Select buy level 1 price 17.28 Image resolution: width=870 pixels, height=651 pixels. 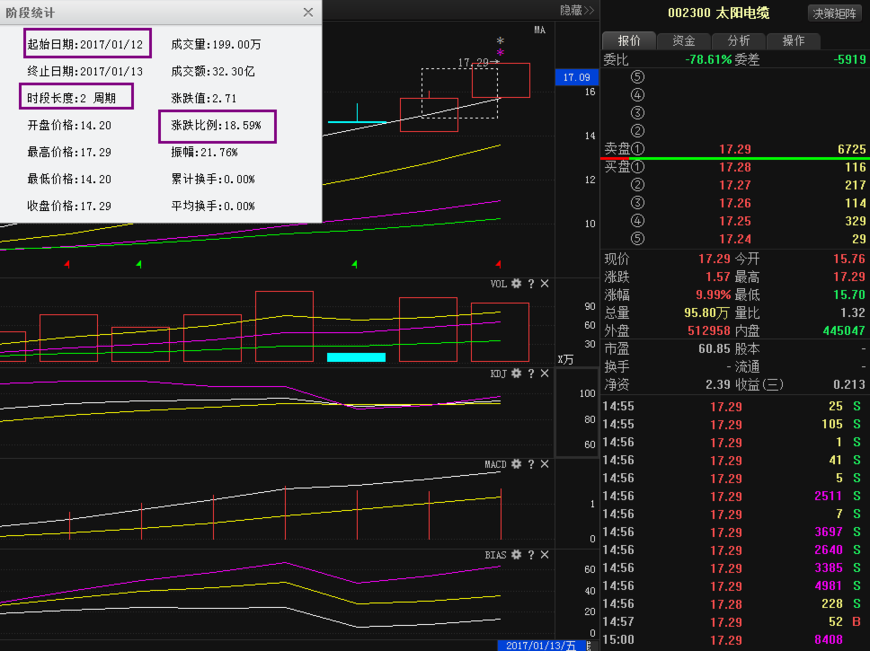click(x=735, y=167)
